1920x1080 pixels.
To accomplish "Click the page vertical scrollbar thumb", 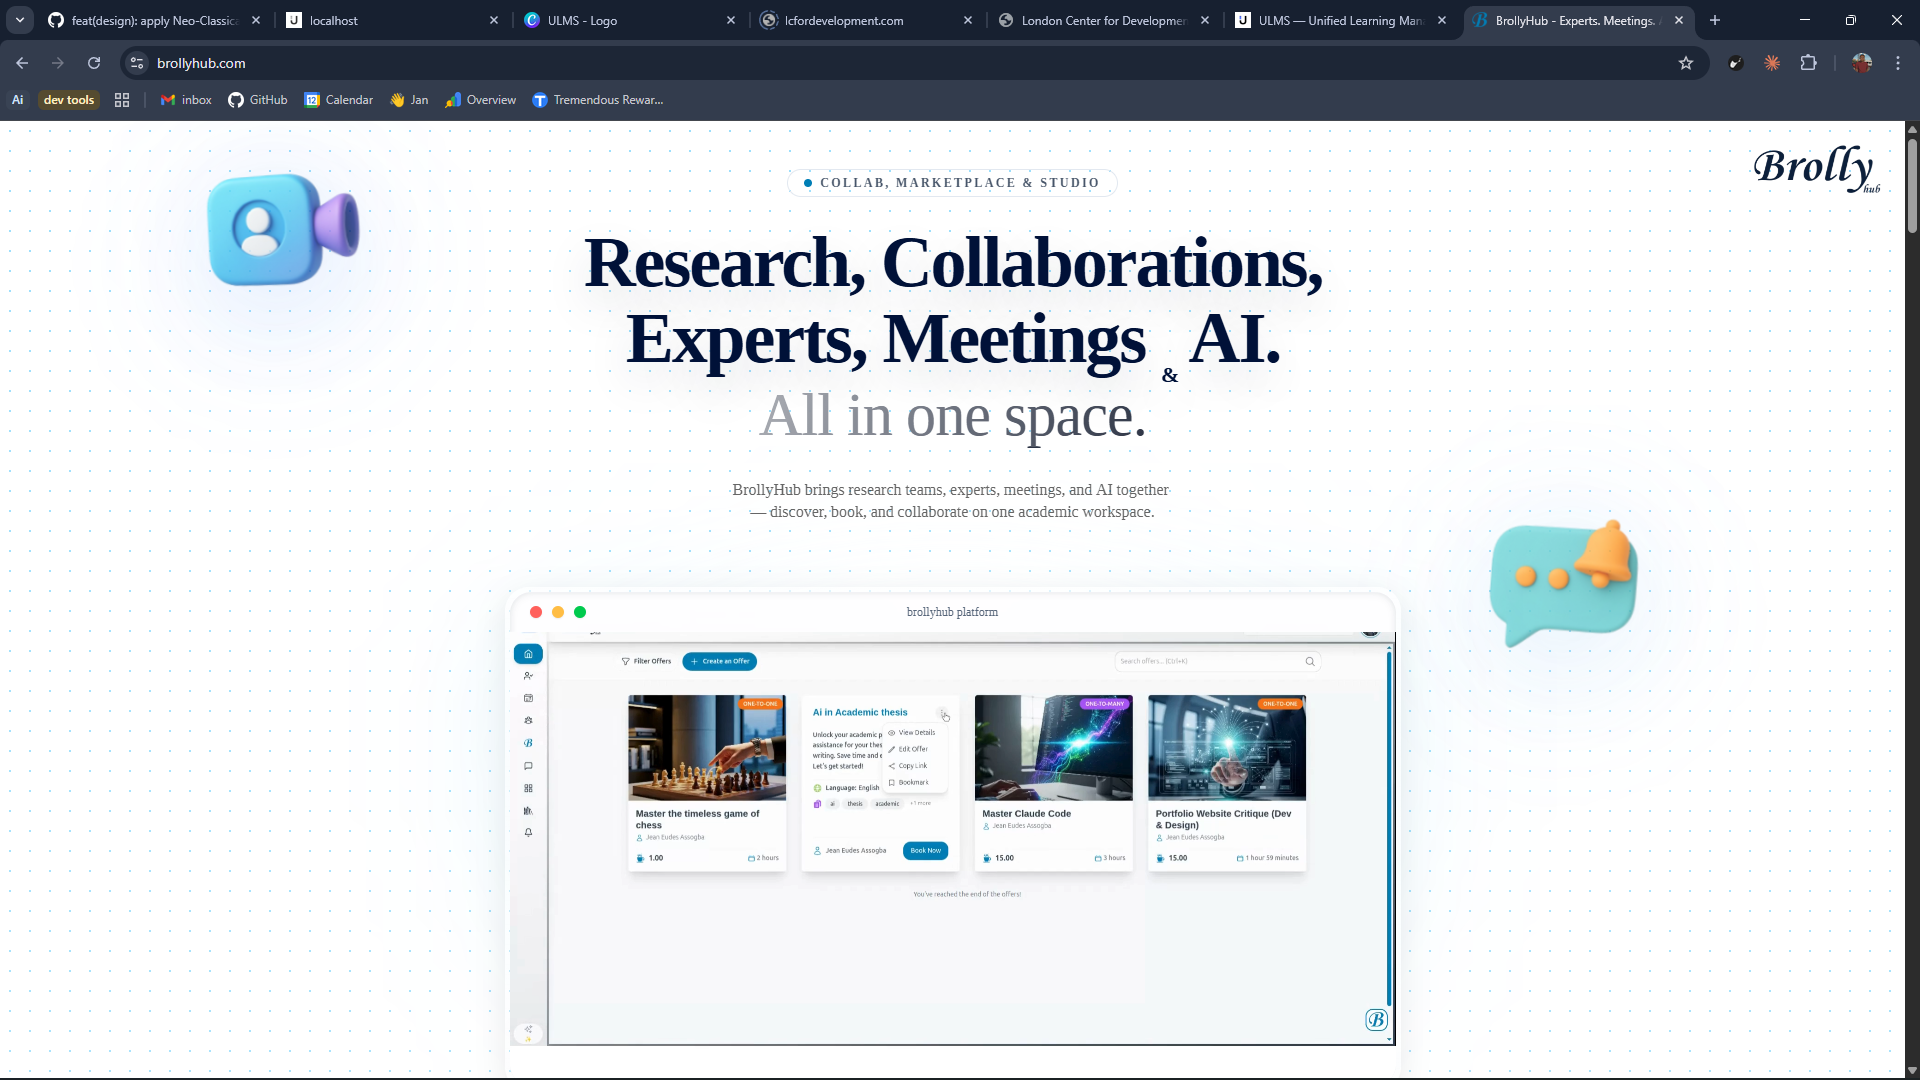I will click(x=1912, y=186).
